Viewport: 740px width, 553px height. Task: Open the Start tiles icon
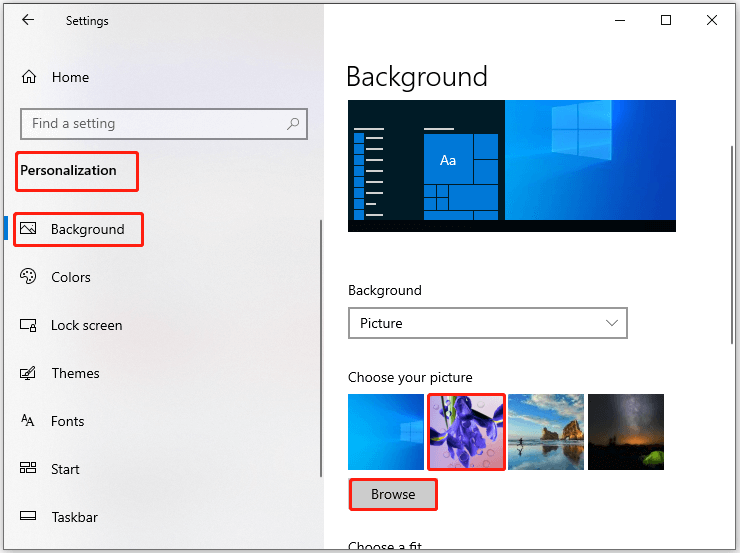28,468
